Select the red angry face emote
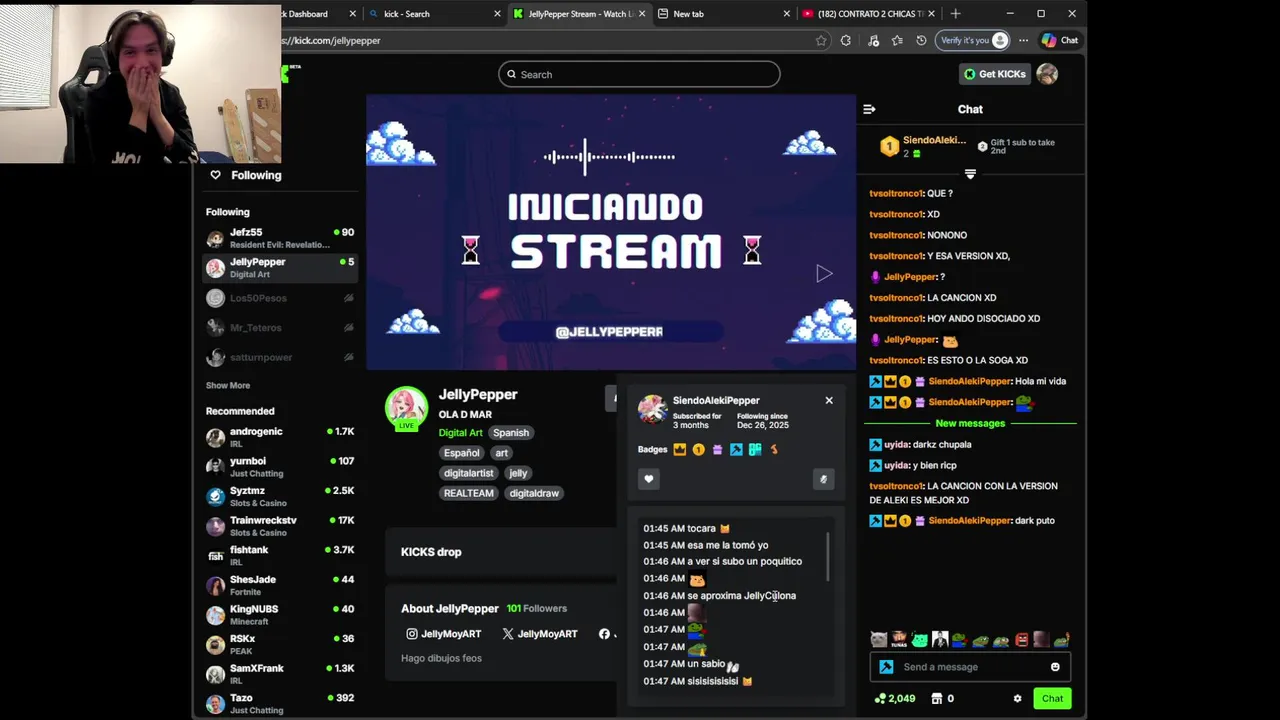This screenshot has height=720, width=1280. 1021,640
